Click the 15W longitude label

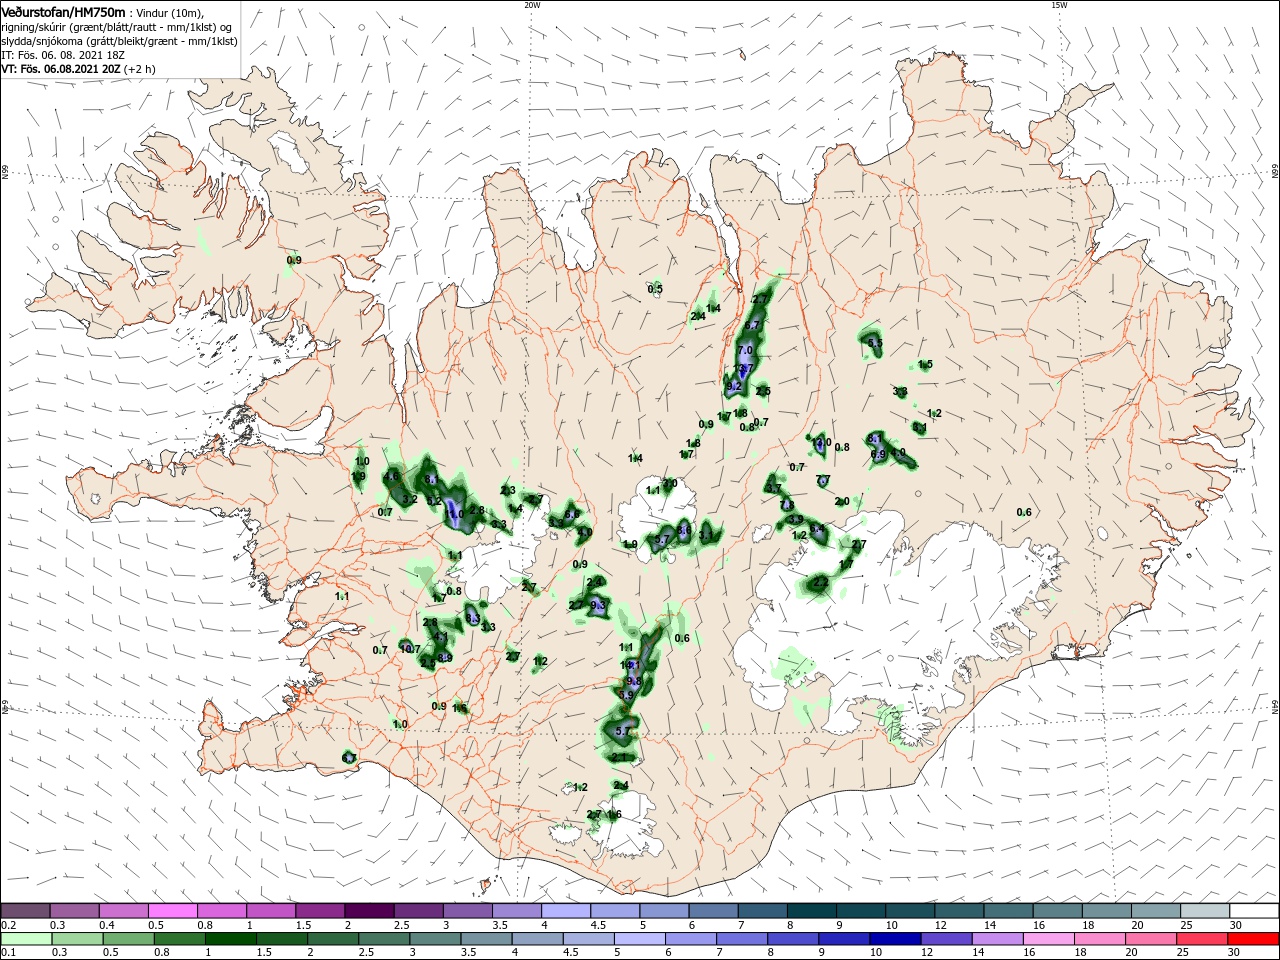tap(1059, 5)
